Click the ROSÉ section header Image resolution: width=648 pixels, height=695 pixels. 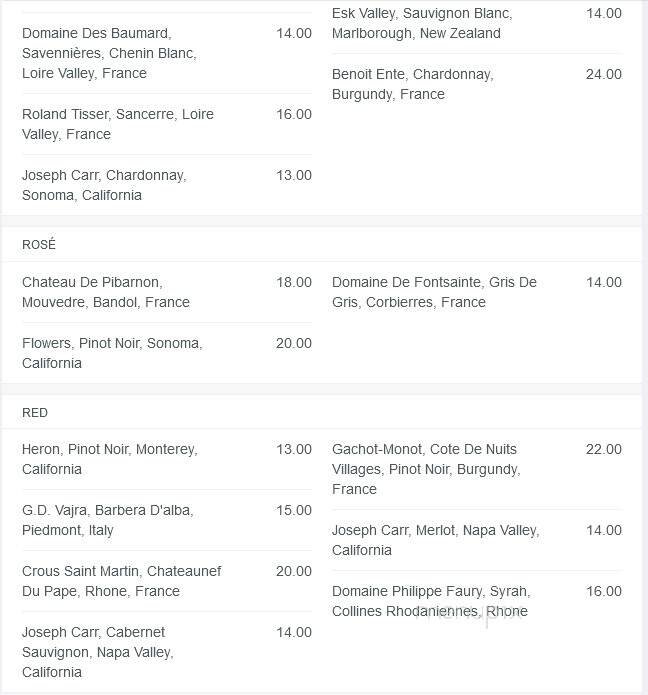39,245
